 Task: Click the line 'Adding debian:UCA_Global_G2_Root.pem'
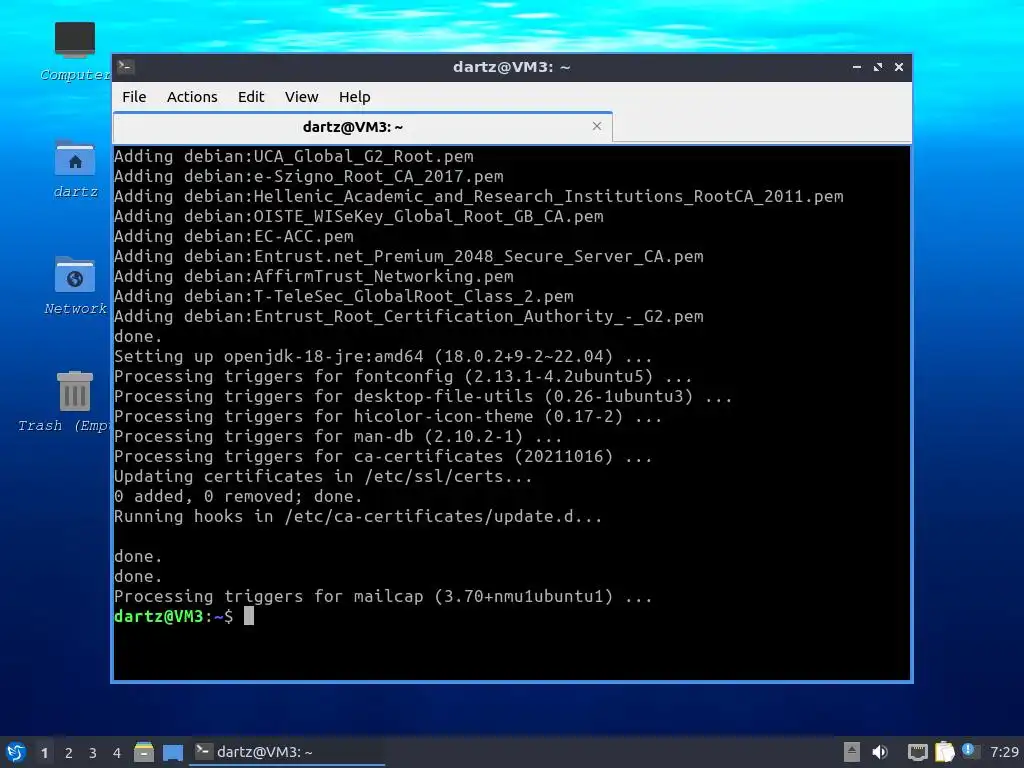point(294,157)
